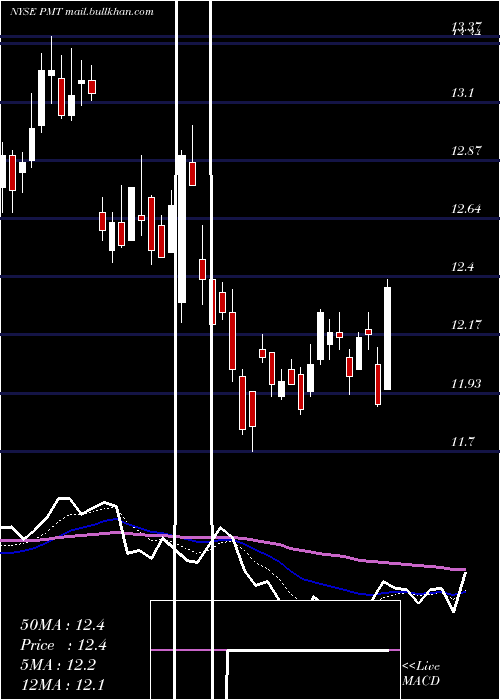Select the 11.93 price axis label

point(467,383)
